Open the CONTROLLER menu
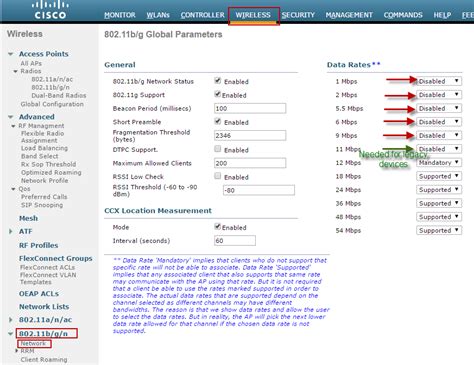Viewport: 474px width, 365px height. click(203, 15)
